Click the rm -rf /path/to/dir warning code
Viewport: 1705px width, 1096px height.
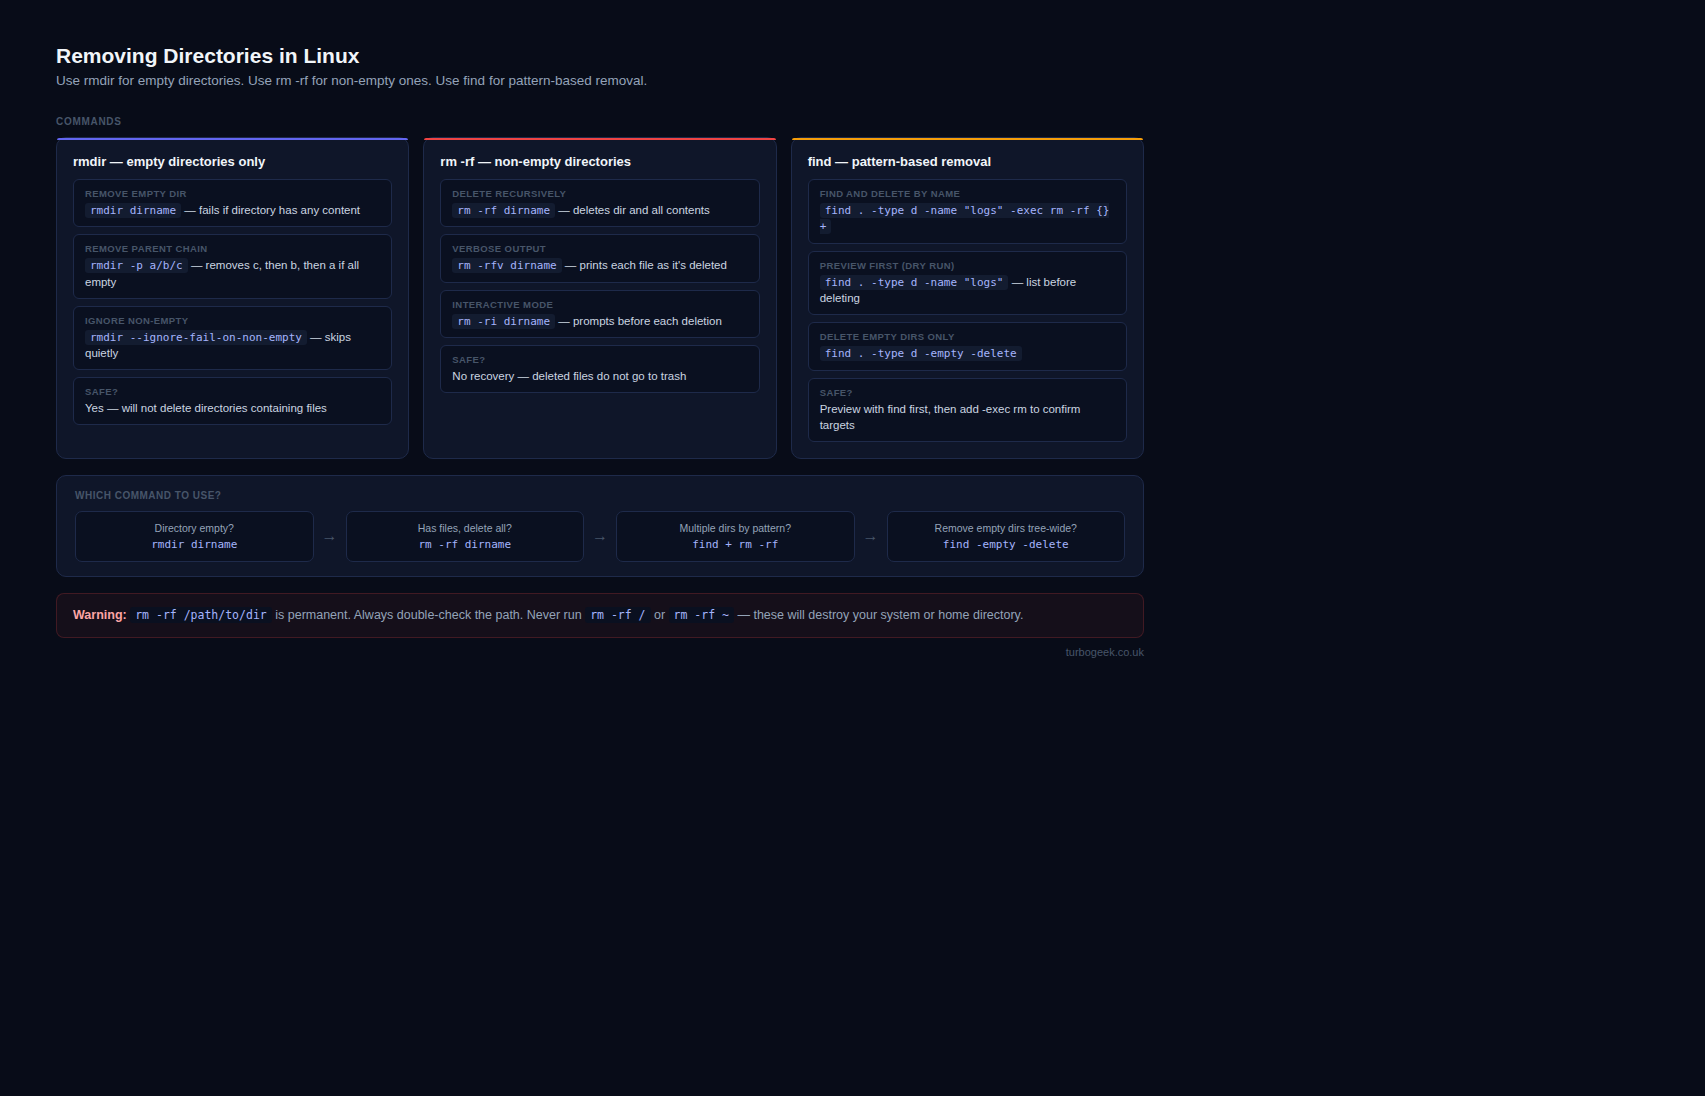point(201,616)
